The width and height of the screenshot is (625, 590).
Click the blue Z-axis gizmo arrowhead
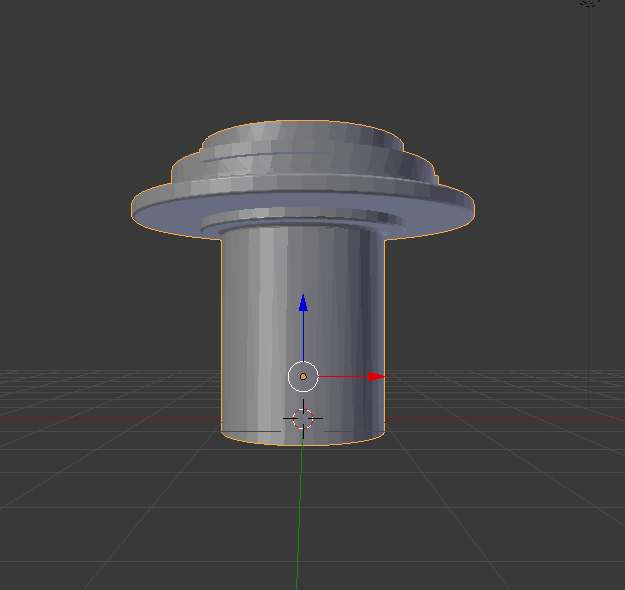coord(303,303)
